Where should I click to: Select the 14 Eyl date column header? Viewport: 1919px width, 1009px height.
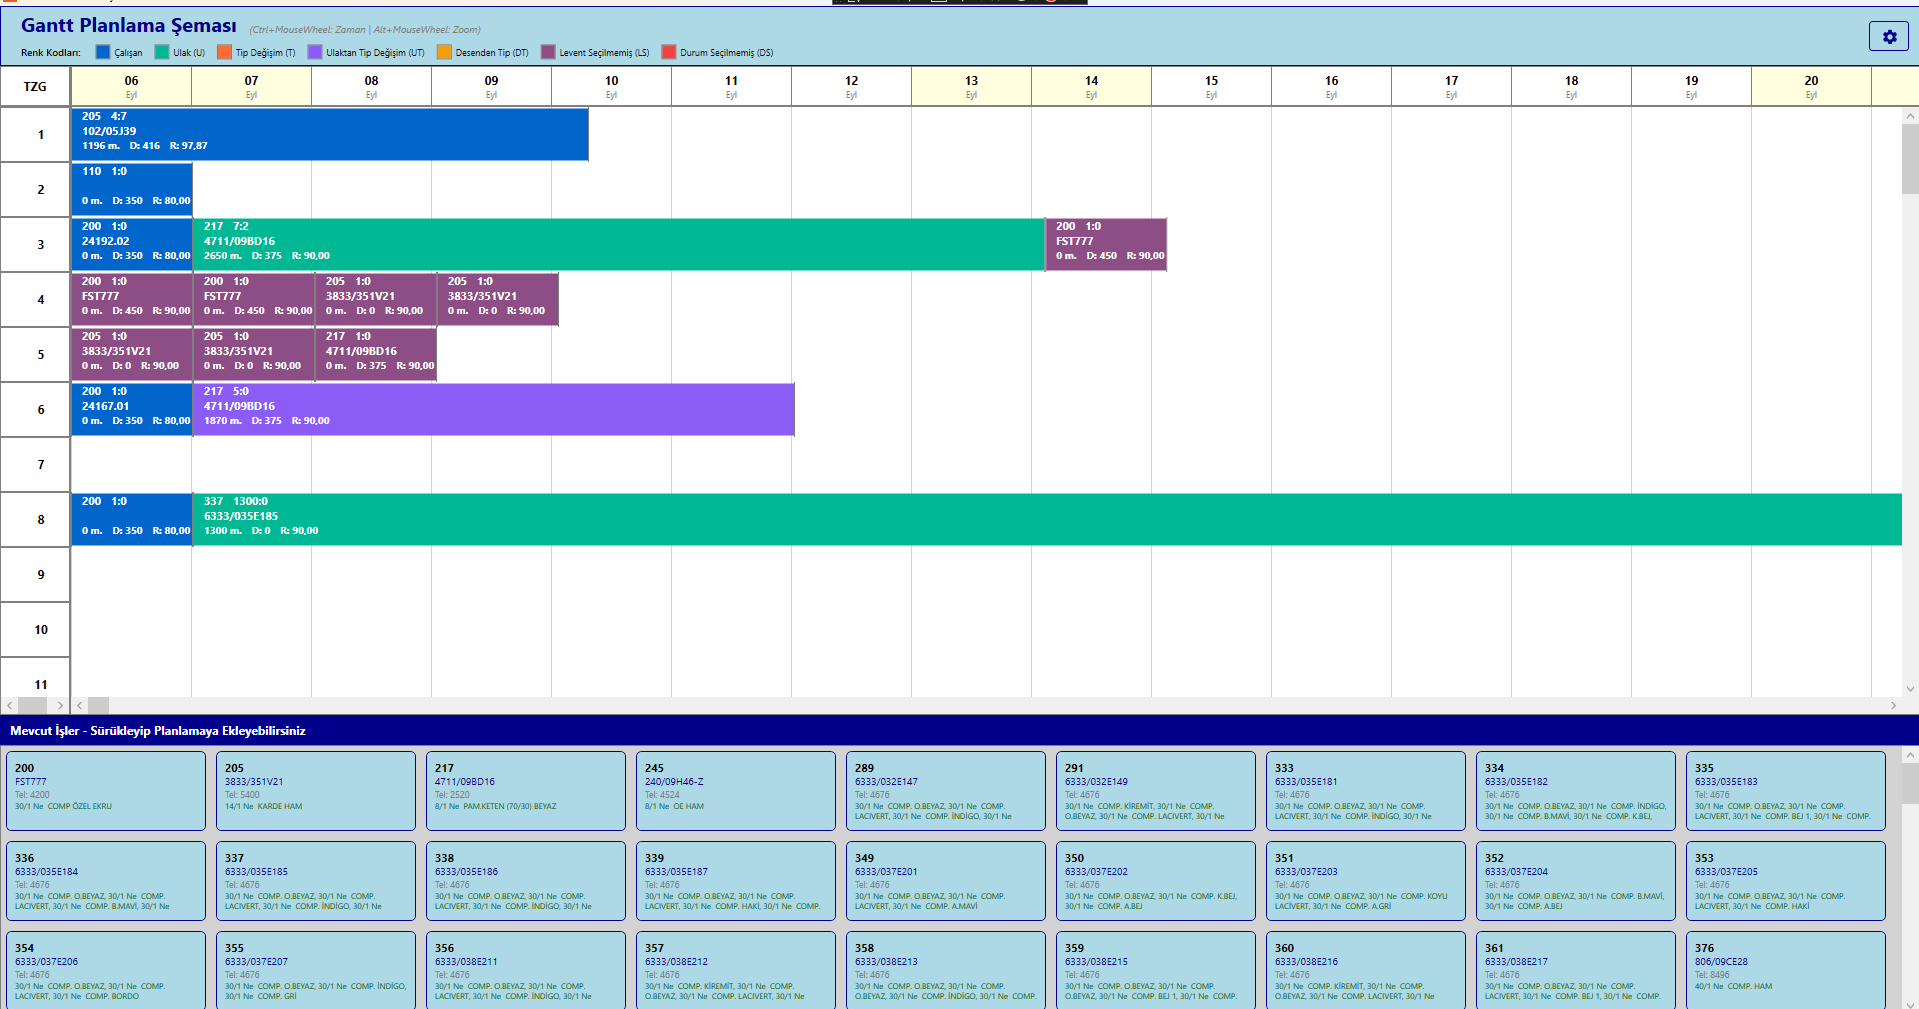coord(1091,86)
